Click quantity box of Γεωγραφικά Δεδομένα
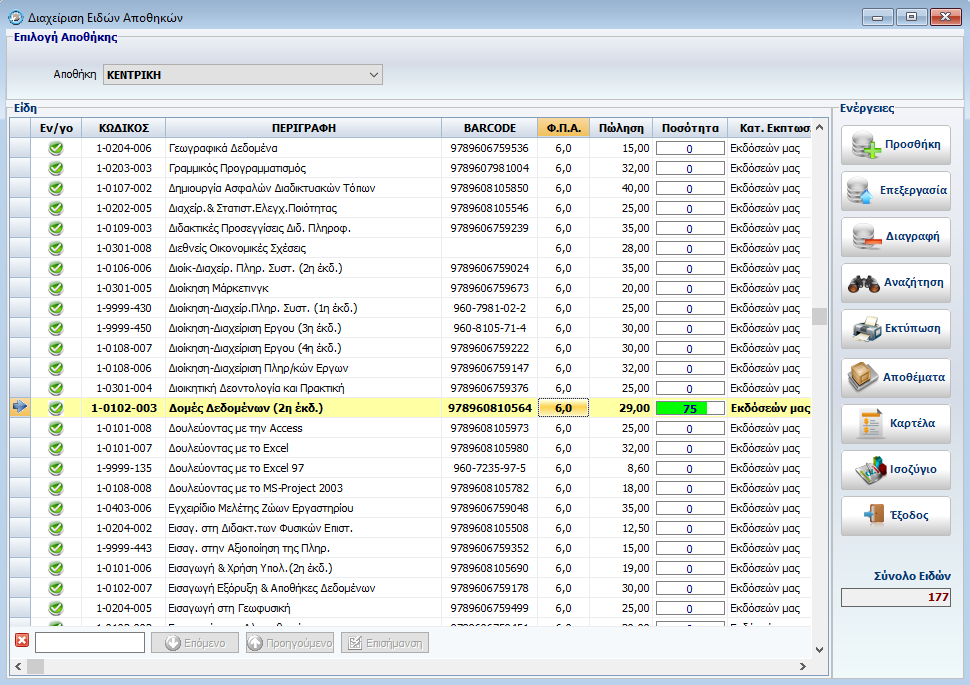 coord(690,149)
